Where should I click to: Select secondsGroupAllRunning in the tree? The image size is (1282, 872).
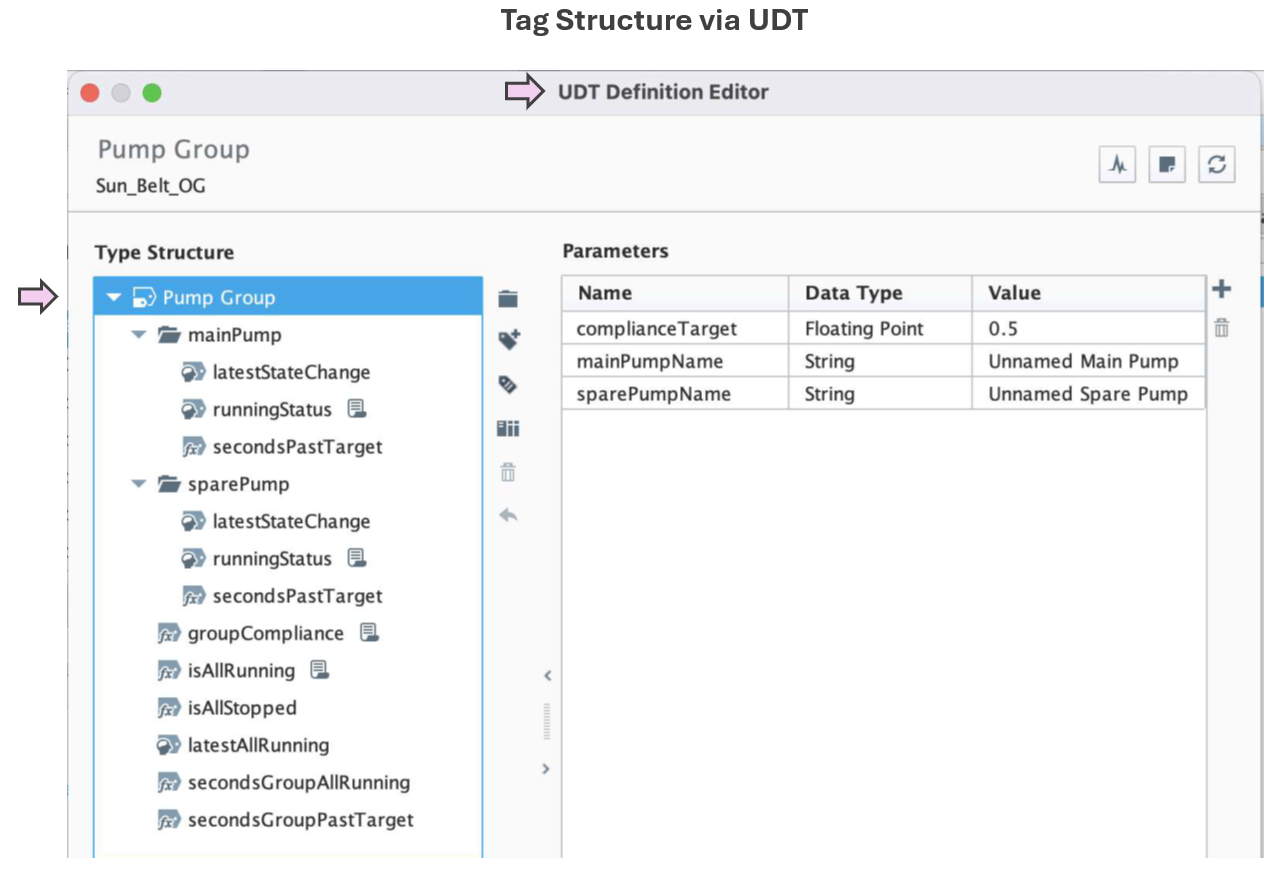(298, 783)
